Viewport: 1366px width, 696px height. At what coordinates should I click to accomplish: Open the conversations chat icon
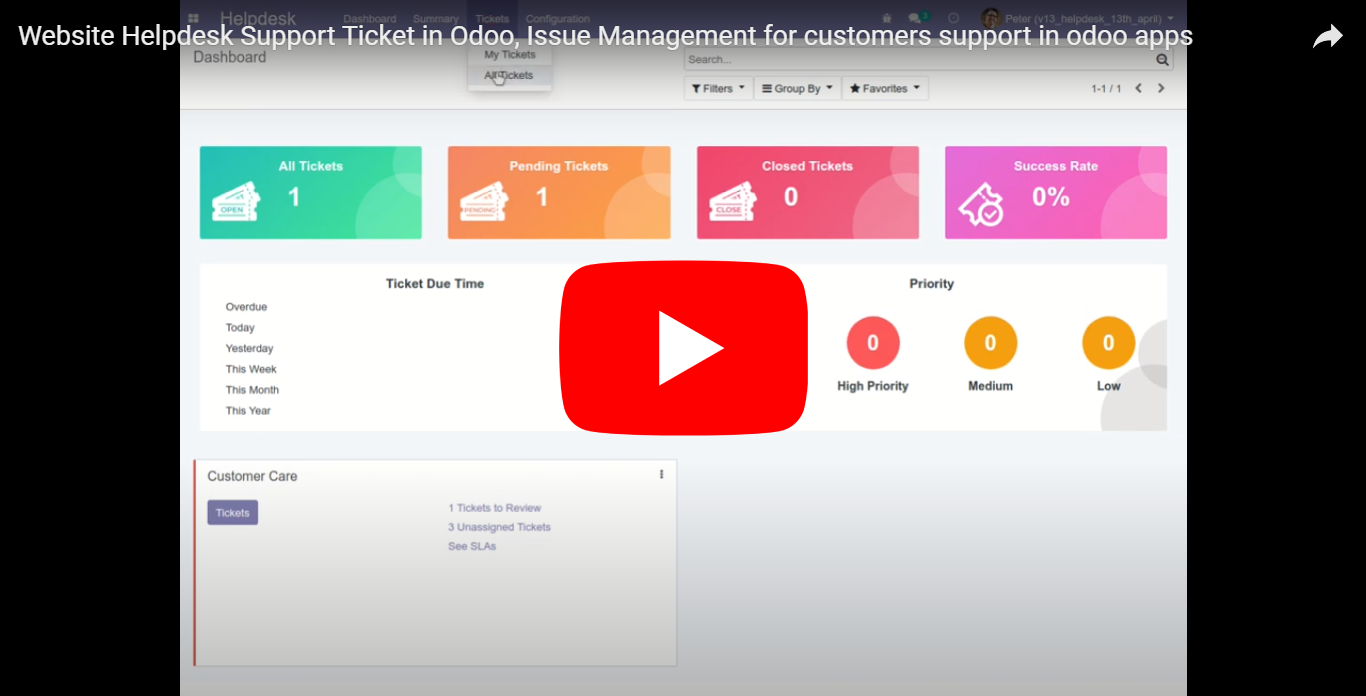(x=918, y=18)
